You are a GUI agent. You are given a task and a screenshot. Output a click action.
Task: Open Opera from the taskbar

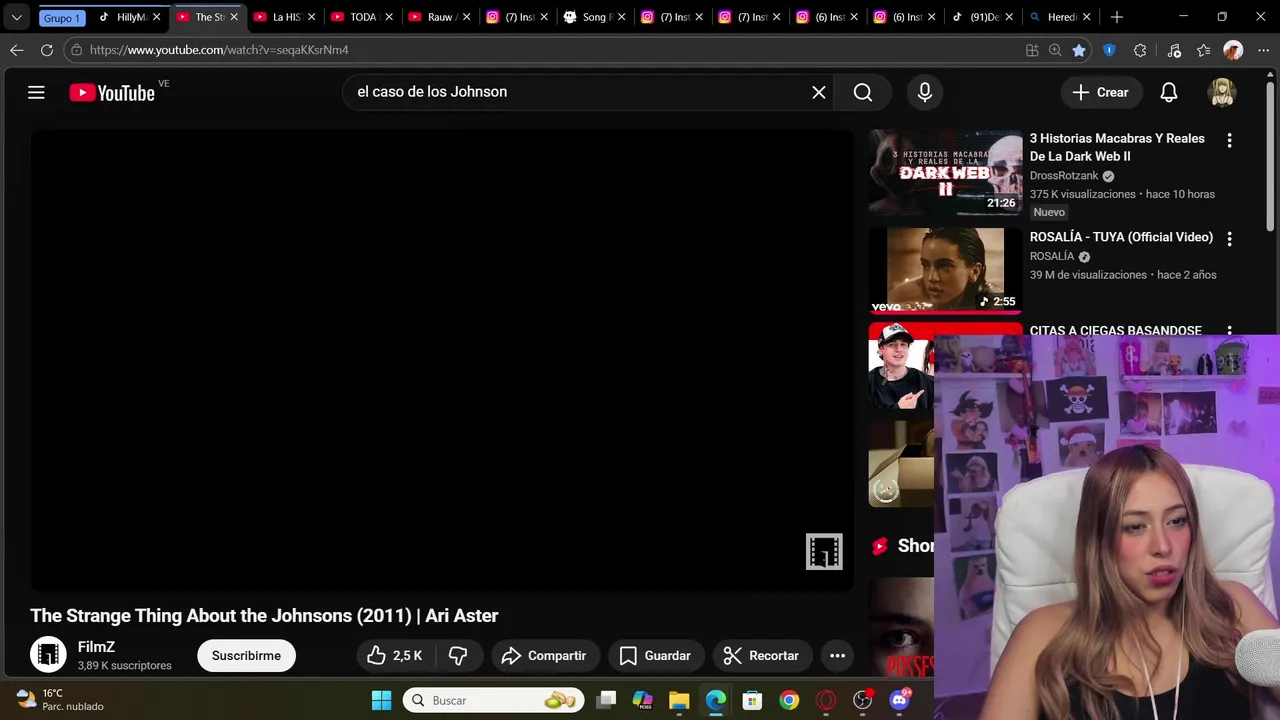[x=826, y=700]
